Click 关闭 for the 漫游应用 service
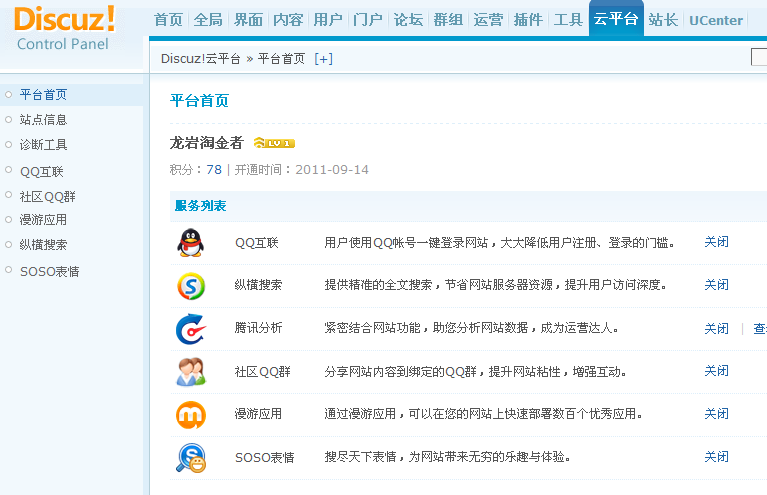The width and height of the screenshot is (767, 495). (x=717, y=414)
